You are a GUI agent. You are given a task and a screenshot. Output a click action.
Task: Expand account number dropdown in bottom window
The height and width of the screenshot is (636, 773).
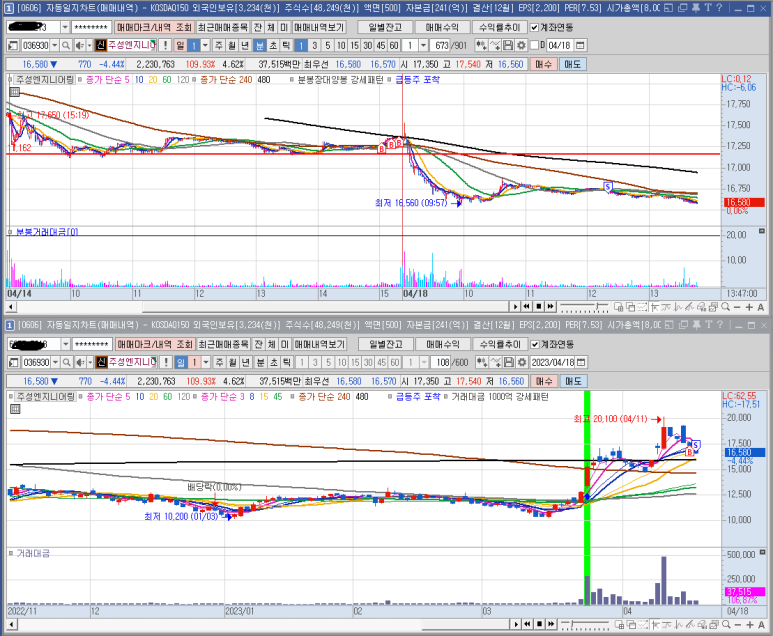point(65,345)
